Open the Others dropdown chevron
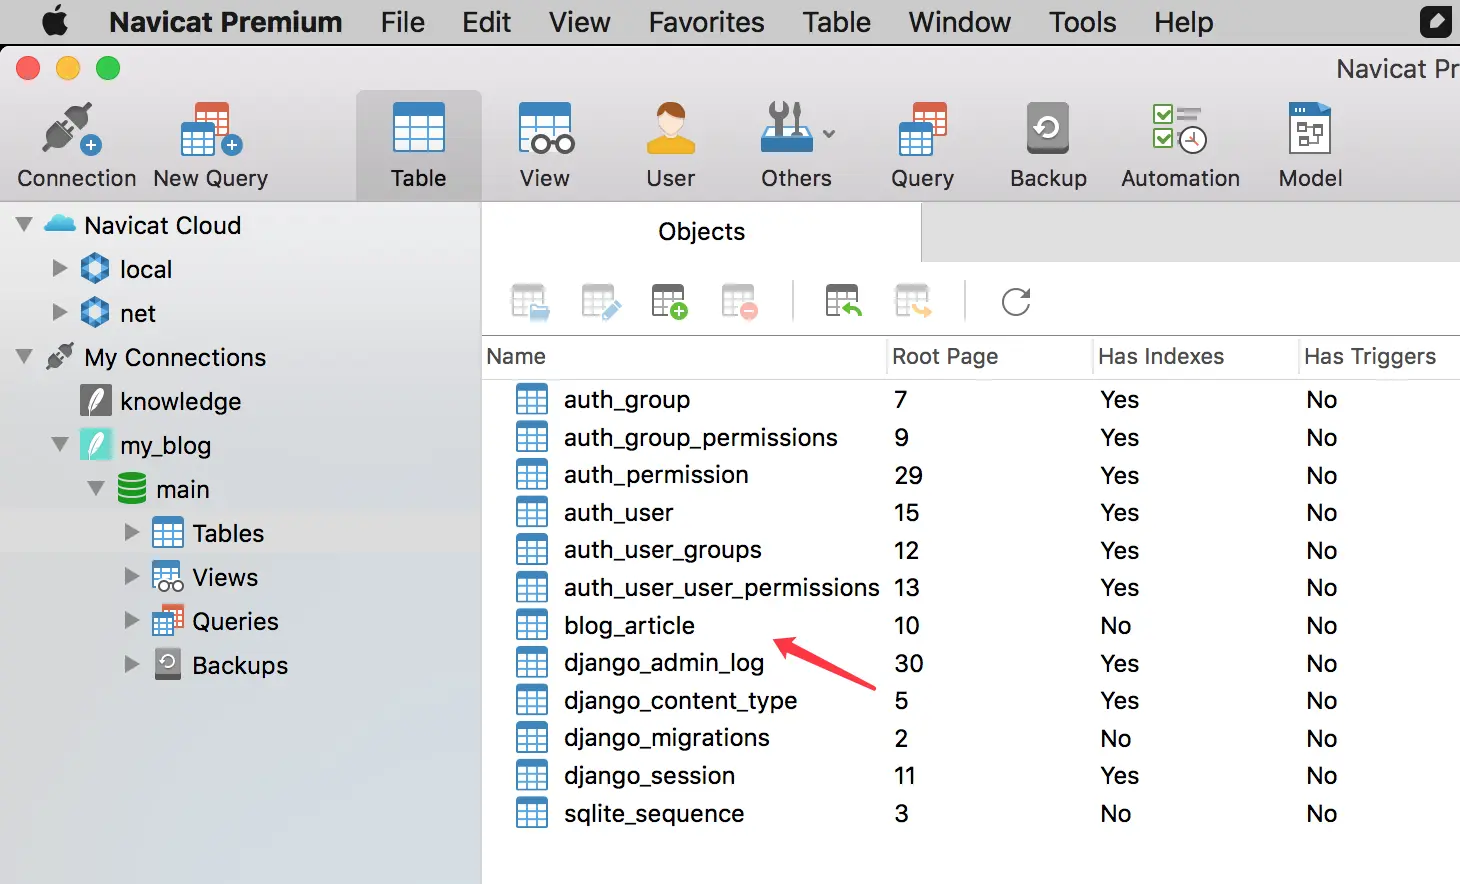The height and width of the screenshot is (884, 1460). click(829, 133)
